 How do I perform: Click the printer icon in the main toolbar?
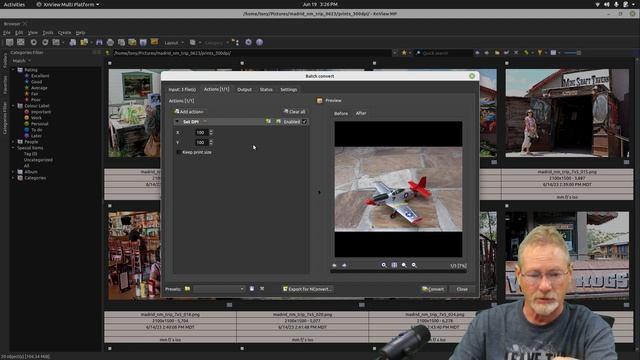(x=110, y=42)
